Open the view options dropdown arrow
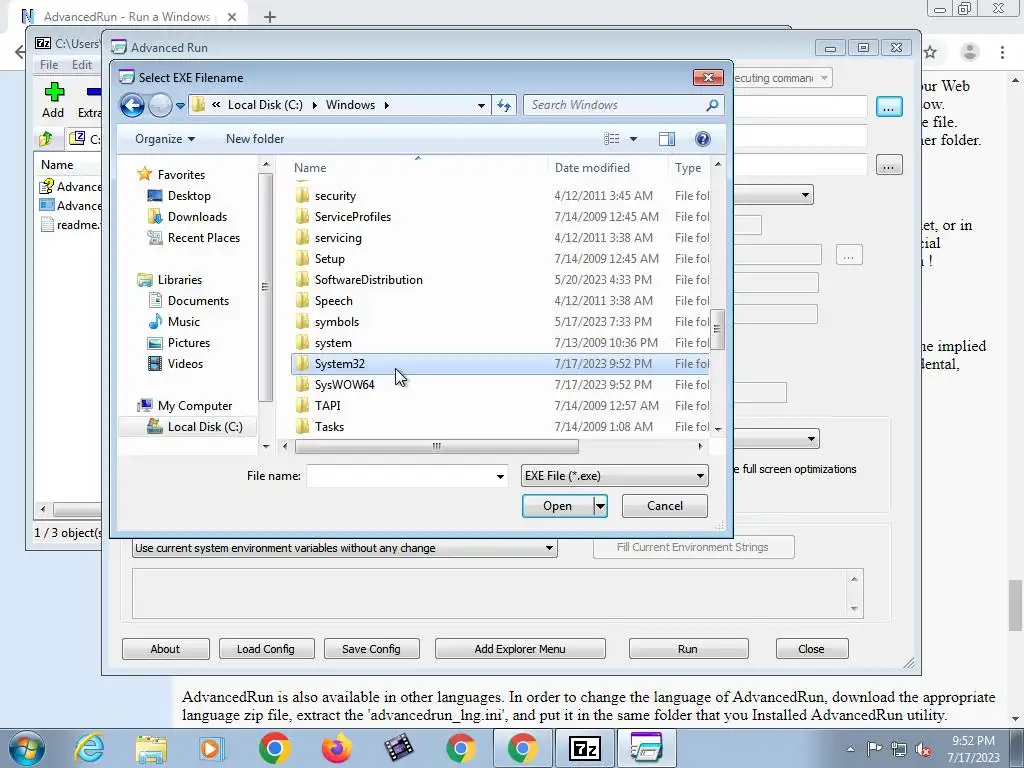This screenshot has width=1024, height=768. pos(633,139)
